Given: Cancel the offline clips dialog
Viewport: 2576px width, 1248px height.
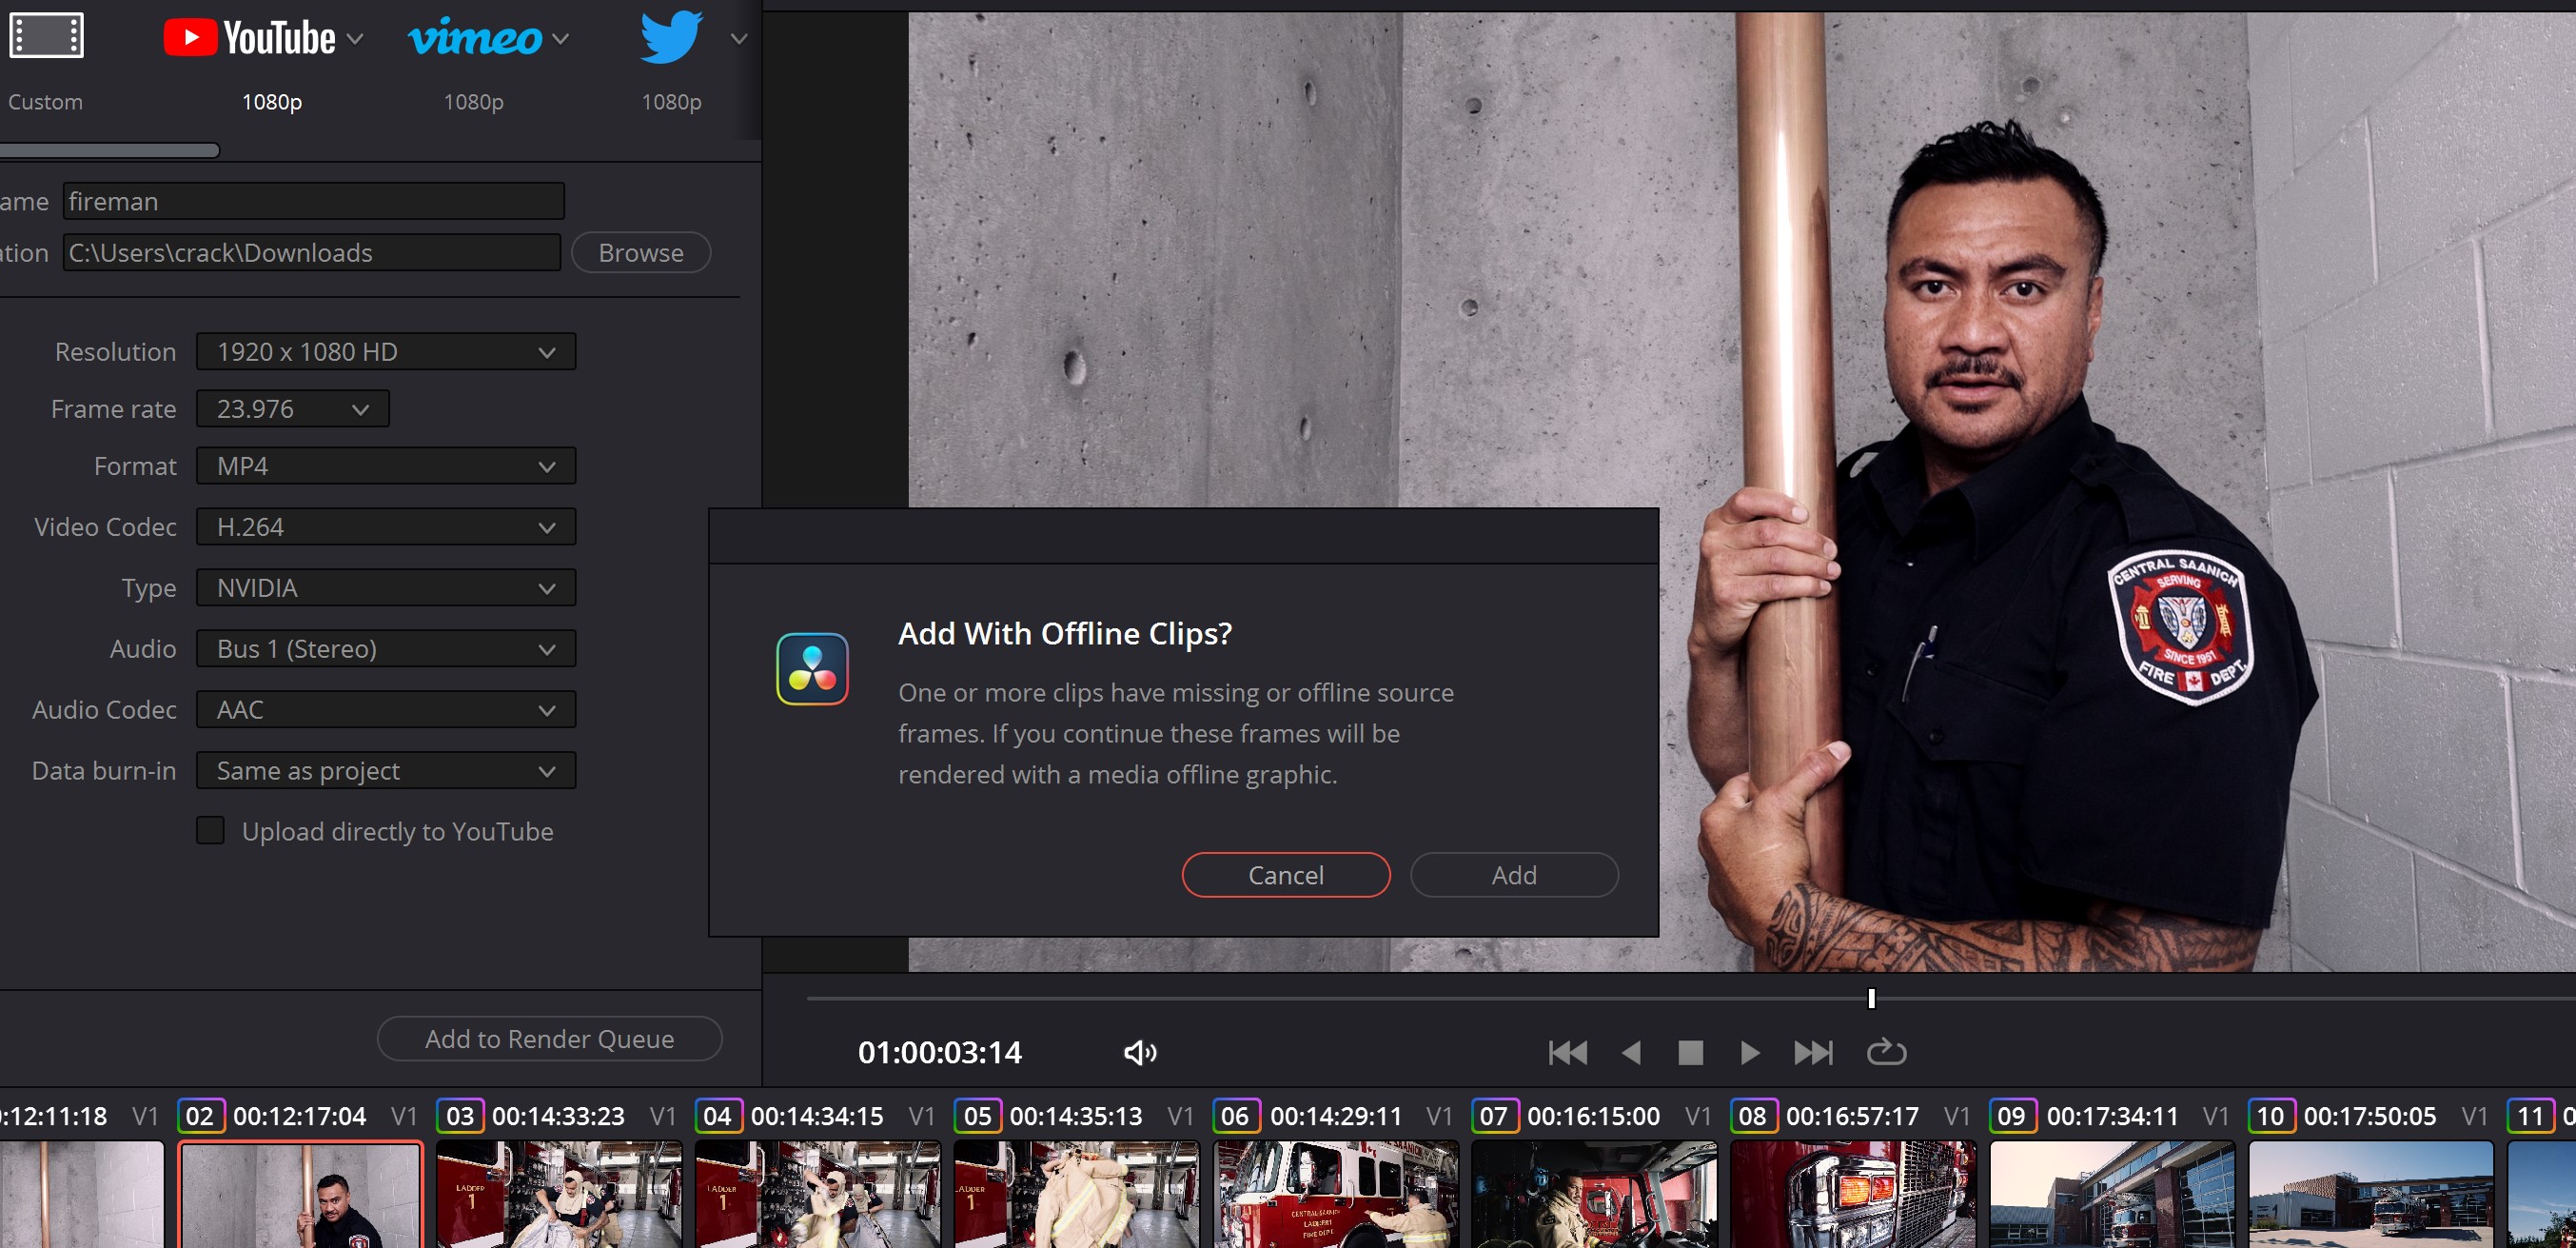Looking at the screenshot, I should 1286,875.
